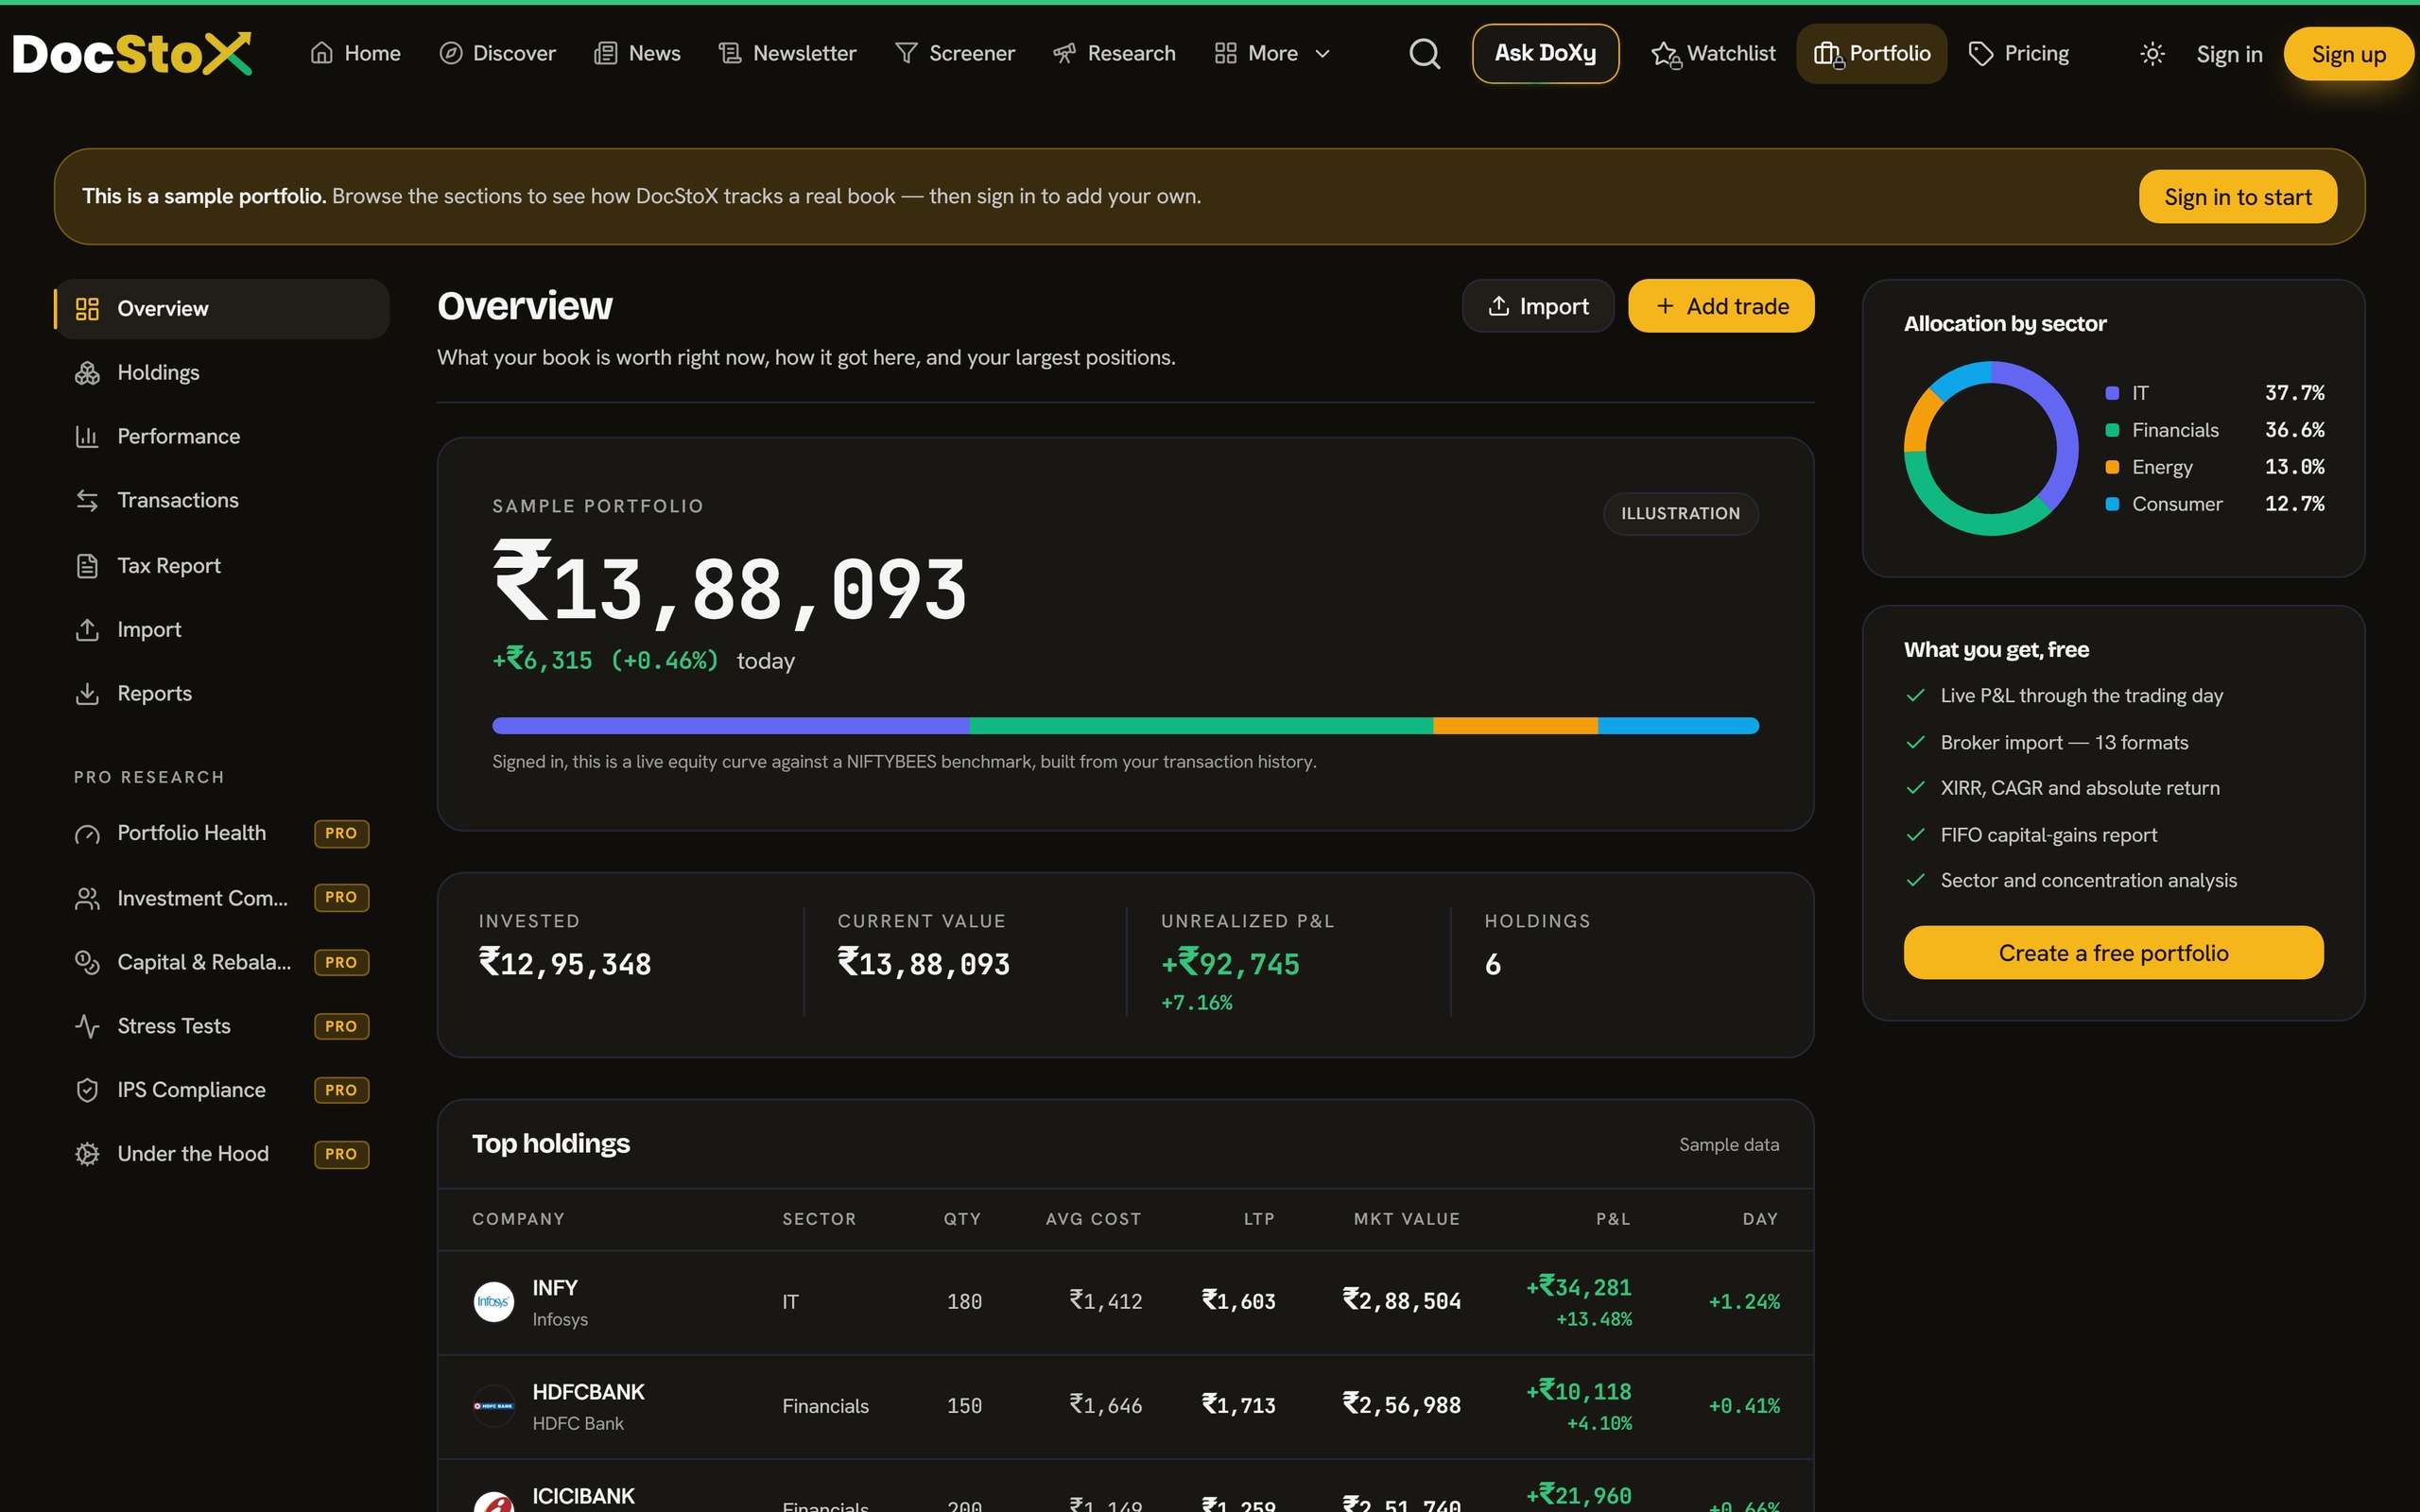This screenshot has height=1512, width=2420.
Task: Click the Energy legend entry
Action: (2214, 468)
